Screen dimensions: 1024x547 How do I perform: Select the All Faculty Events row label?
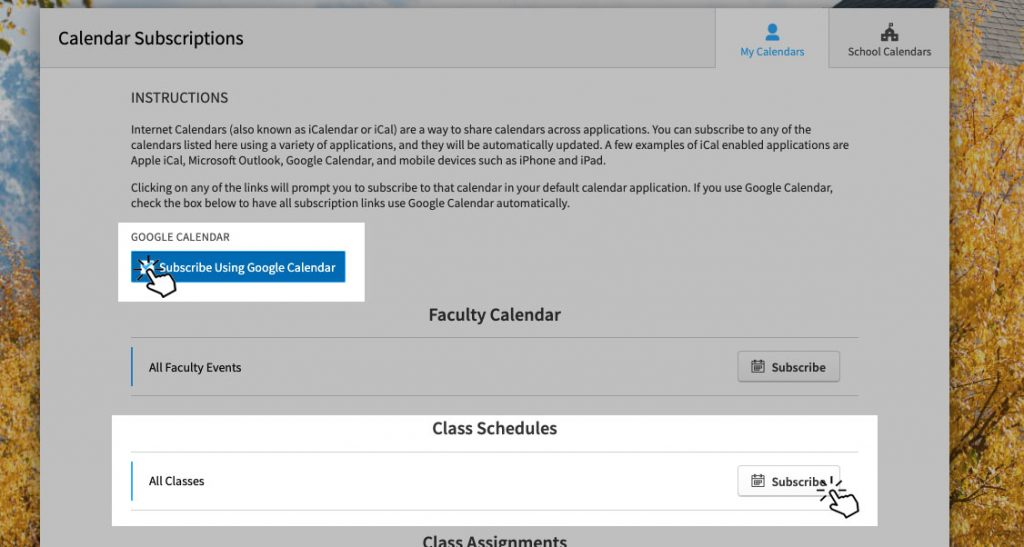[x=195, y=368]
